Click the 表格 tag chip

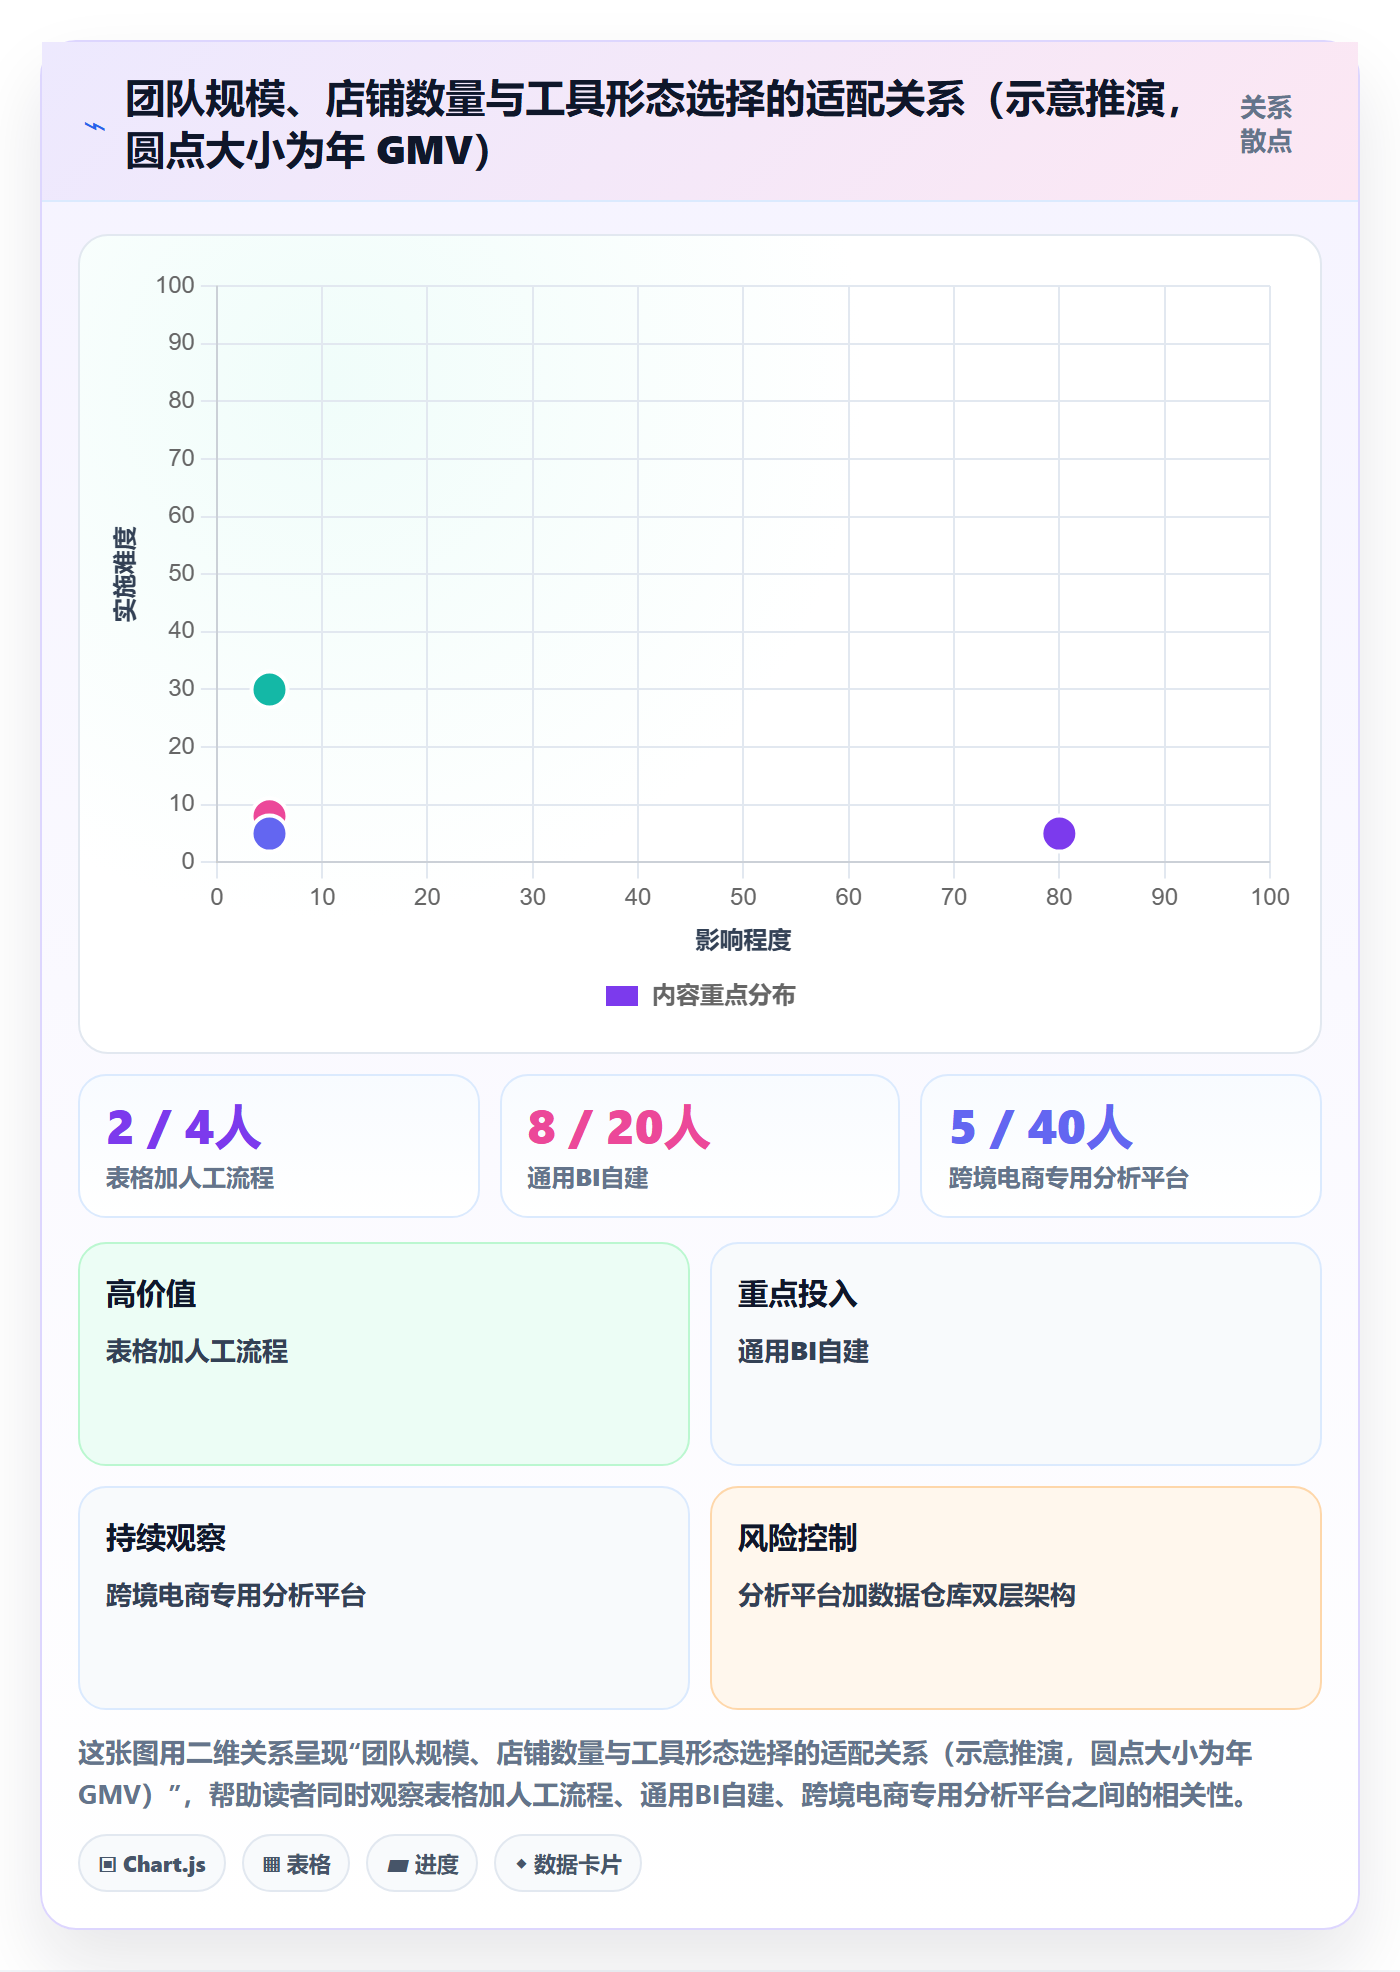click(x=296, y=1864)
